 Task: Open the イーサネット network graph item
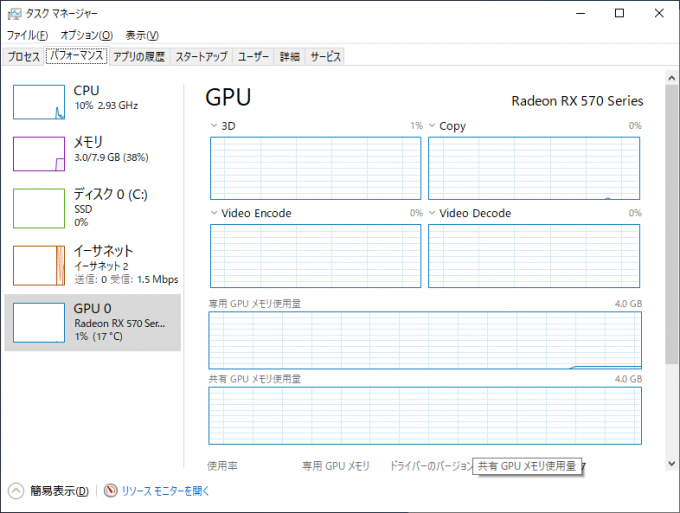pyautogui.click(x=92, y=265)
